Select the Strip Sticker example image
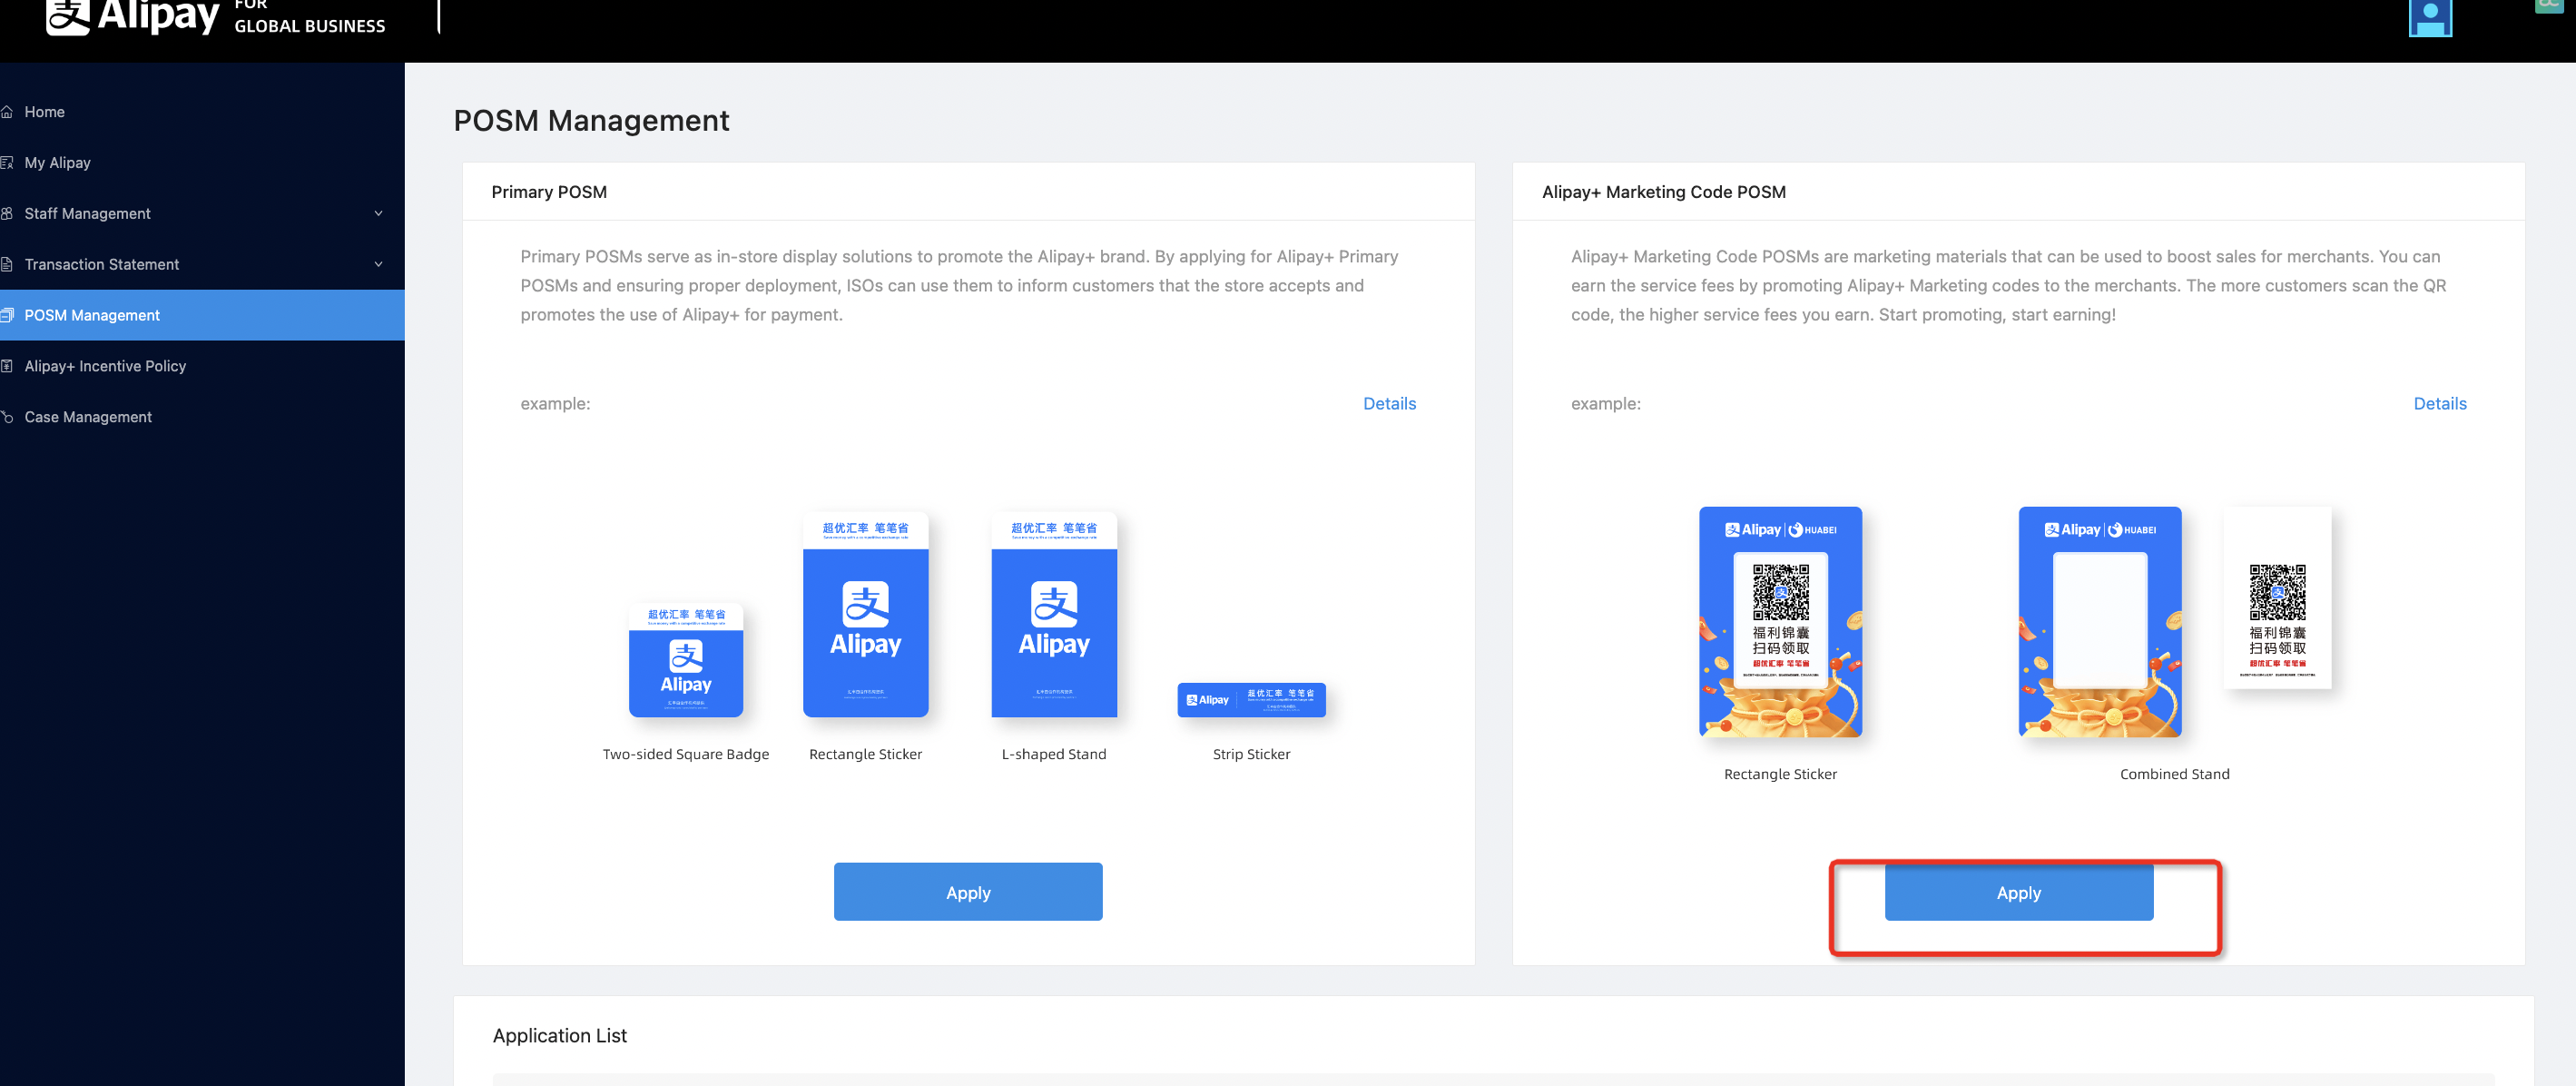Screen dimensions: 2576x1086 point(1251,700)
